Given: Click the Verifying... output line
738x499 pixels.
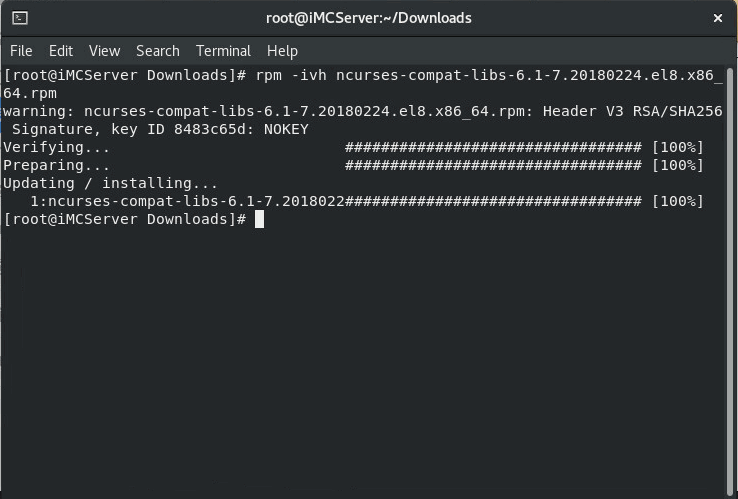Looking at the screenshot, I should 353,147.
